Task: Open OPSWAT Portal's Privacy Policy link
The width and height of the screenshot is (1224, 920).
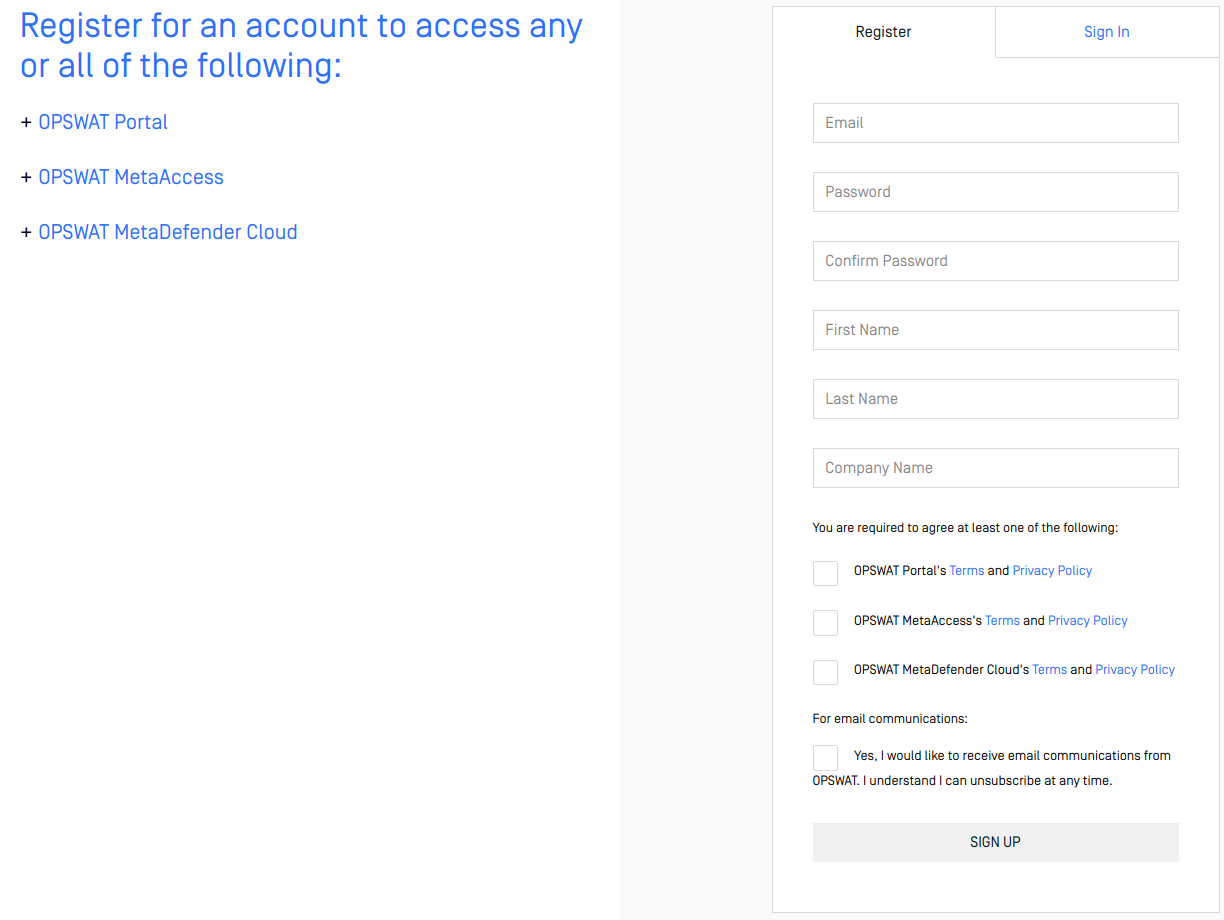Action: click(x=1052, y=571)
